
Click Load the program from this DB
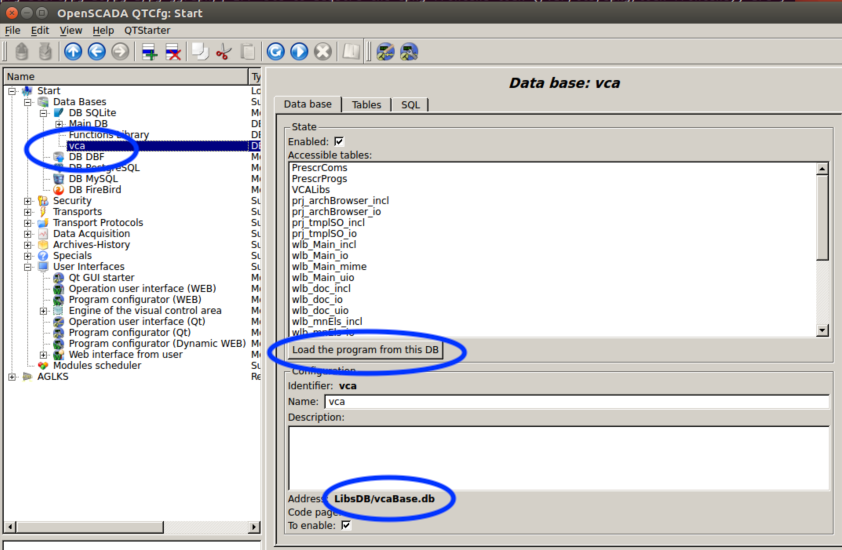[x=365, y=350]
